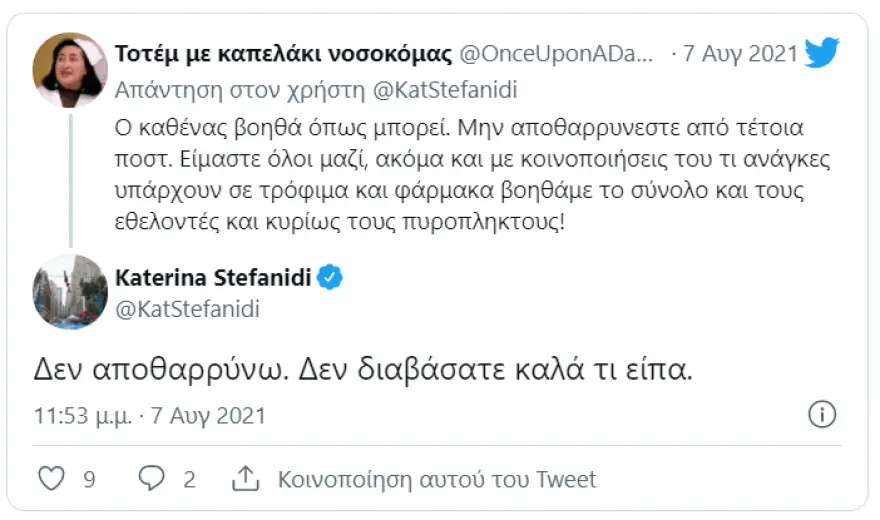Click @KatStefanidi handle under Katerina's name
The width and height of the screenshot is (880, 520).
click(x=187, y=309)
